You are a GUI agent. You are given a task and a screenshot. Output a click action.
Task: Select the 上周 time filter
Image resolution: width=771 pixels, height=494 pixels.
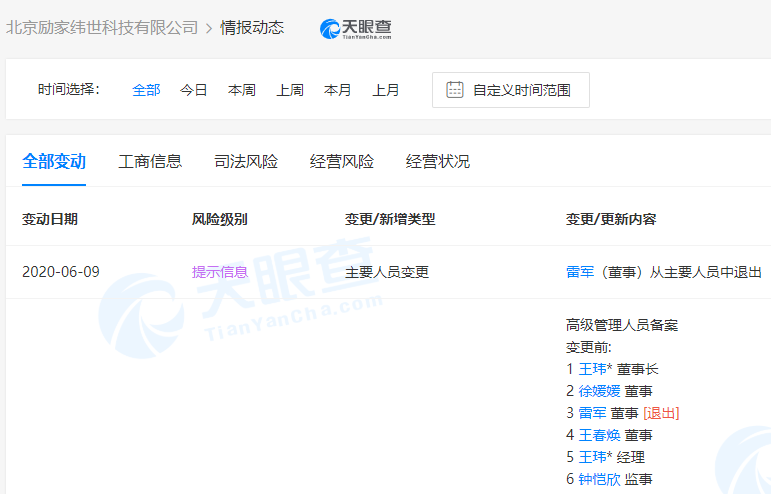click(x=290, y=90)
